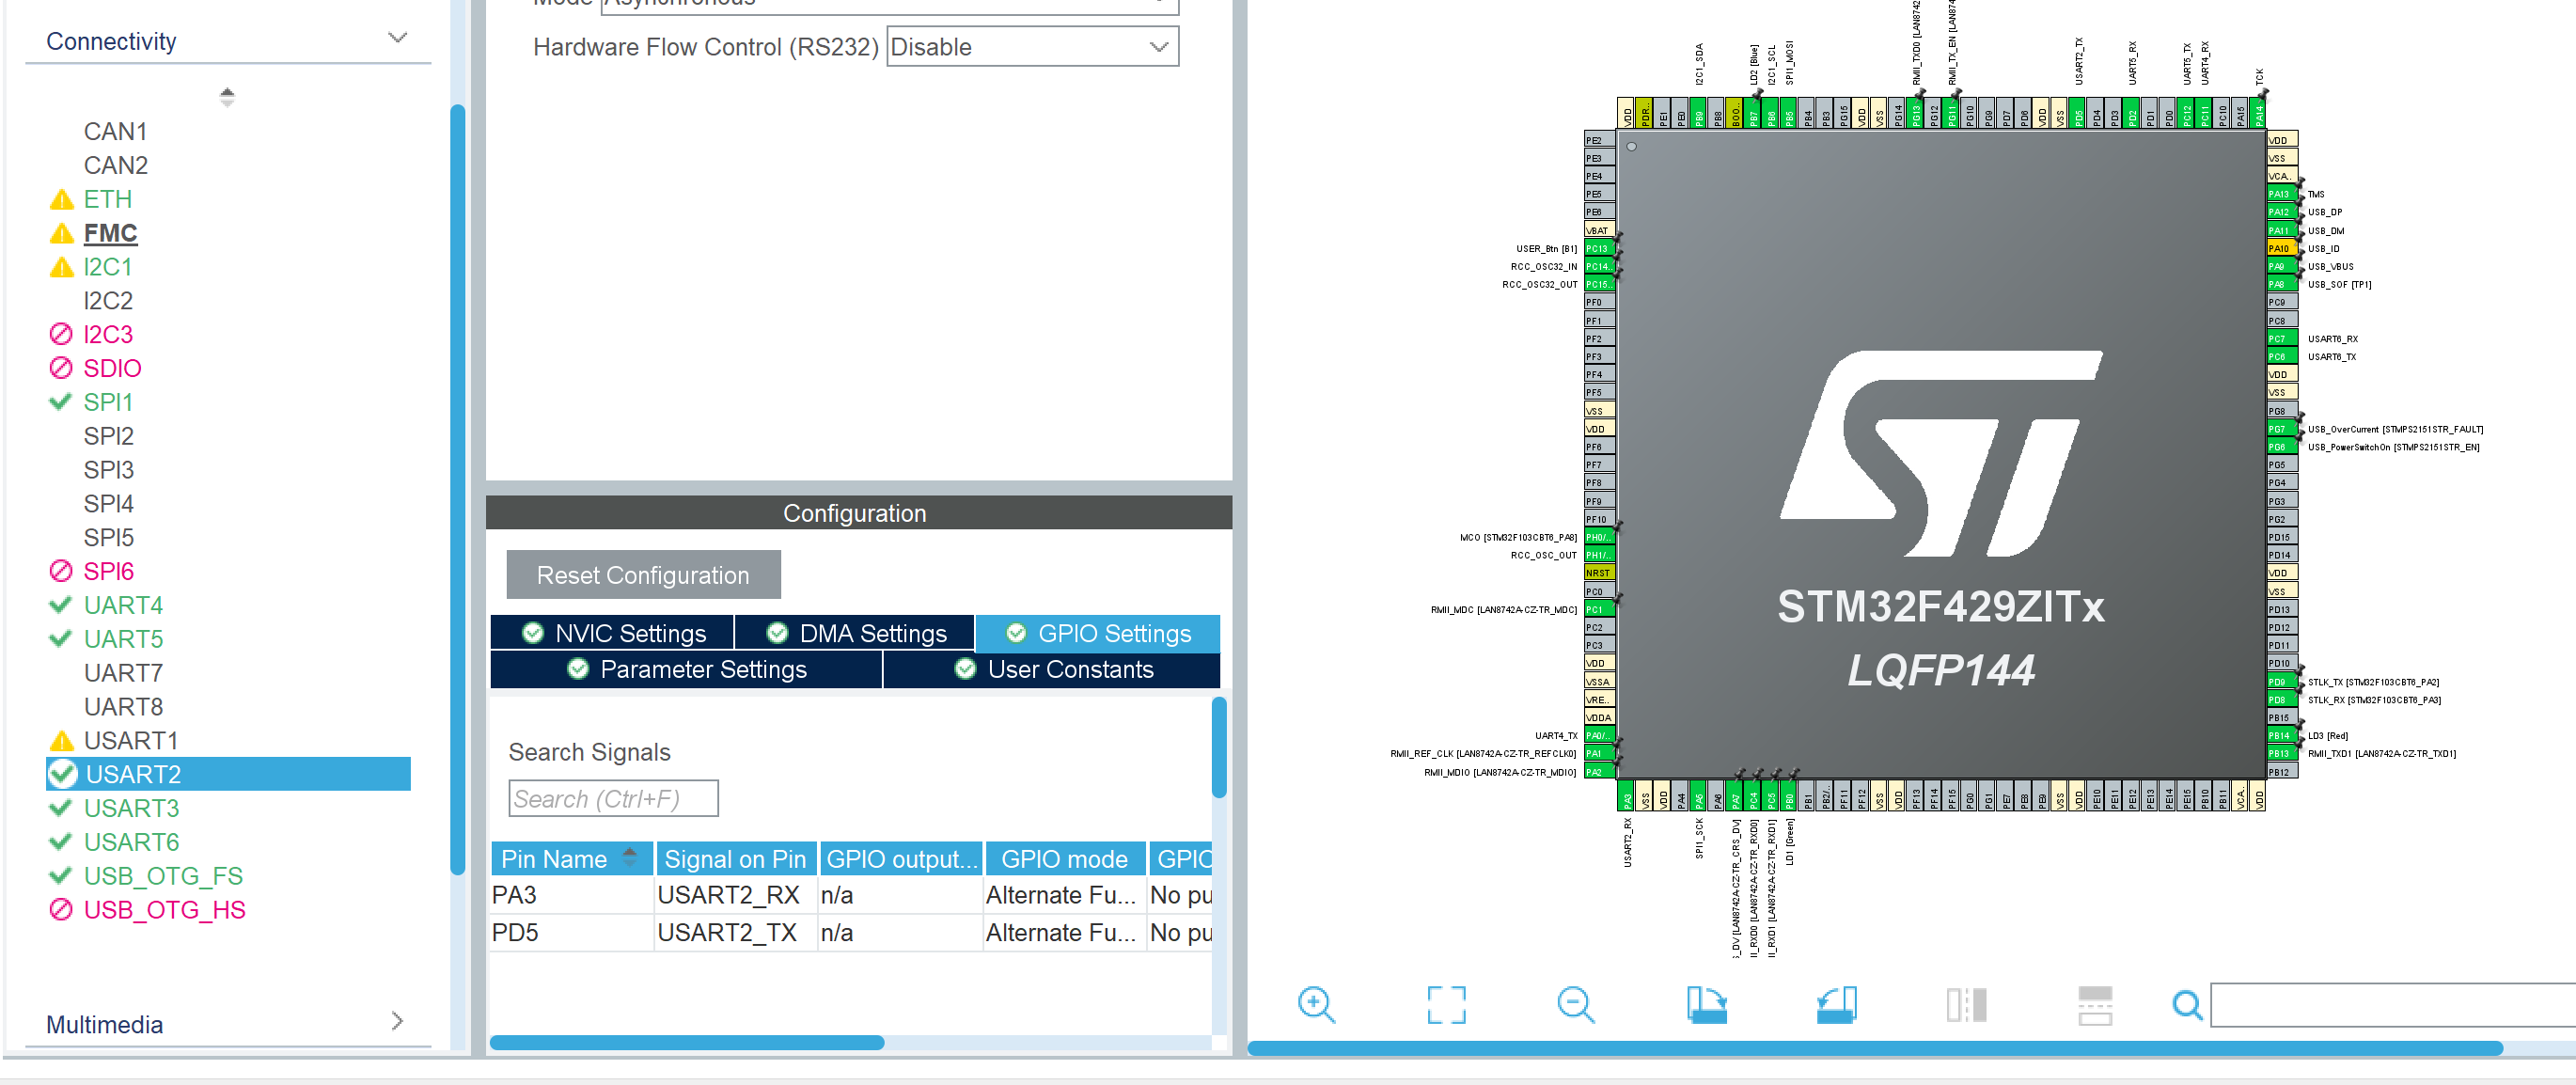
Task: Select the USB_OTG_FS peripheral
Action: [163, 876]
